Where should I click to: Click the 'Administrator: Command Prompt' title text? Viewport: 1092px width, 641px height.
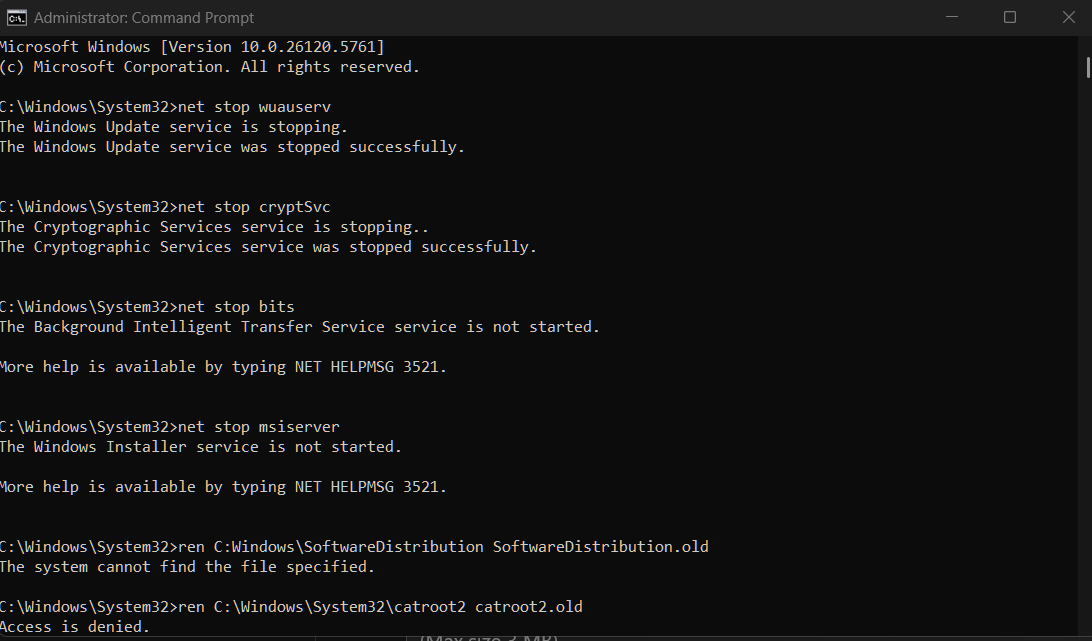(145, 17)
